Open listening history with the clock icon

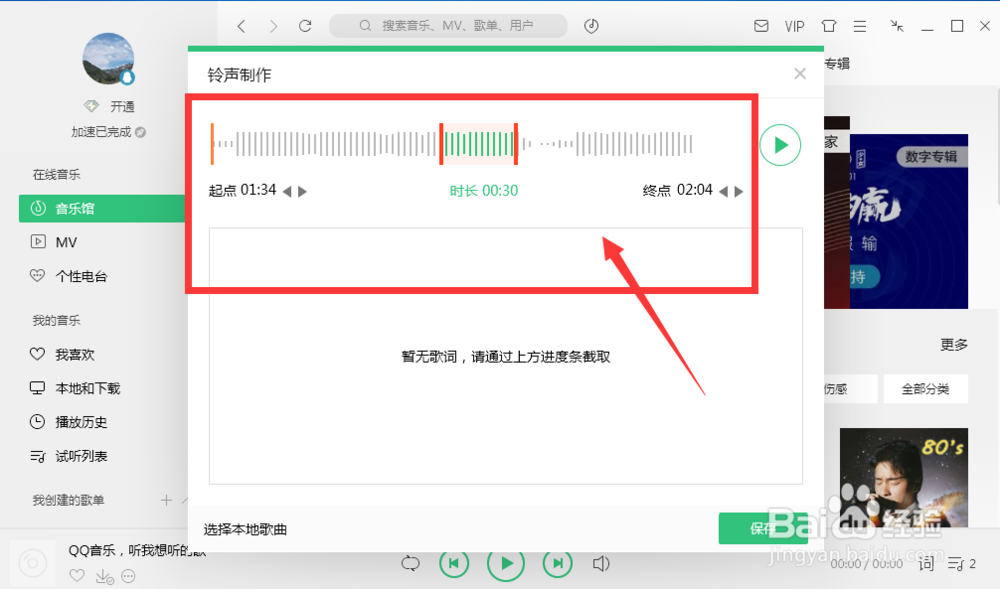(x=590, y=26)
